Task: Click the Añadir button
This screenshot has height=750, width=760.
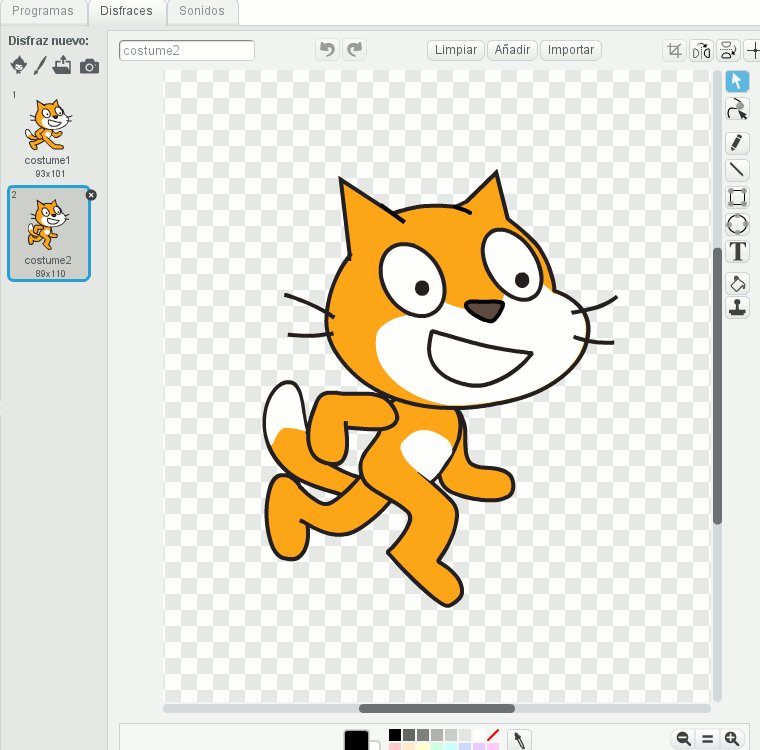Action: pyautogui.click(x=512, y=50)
